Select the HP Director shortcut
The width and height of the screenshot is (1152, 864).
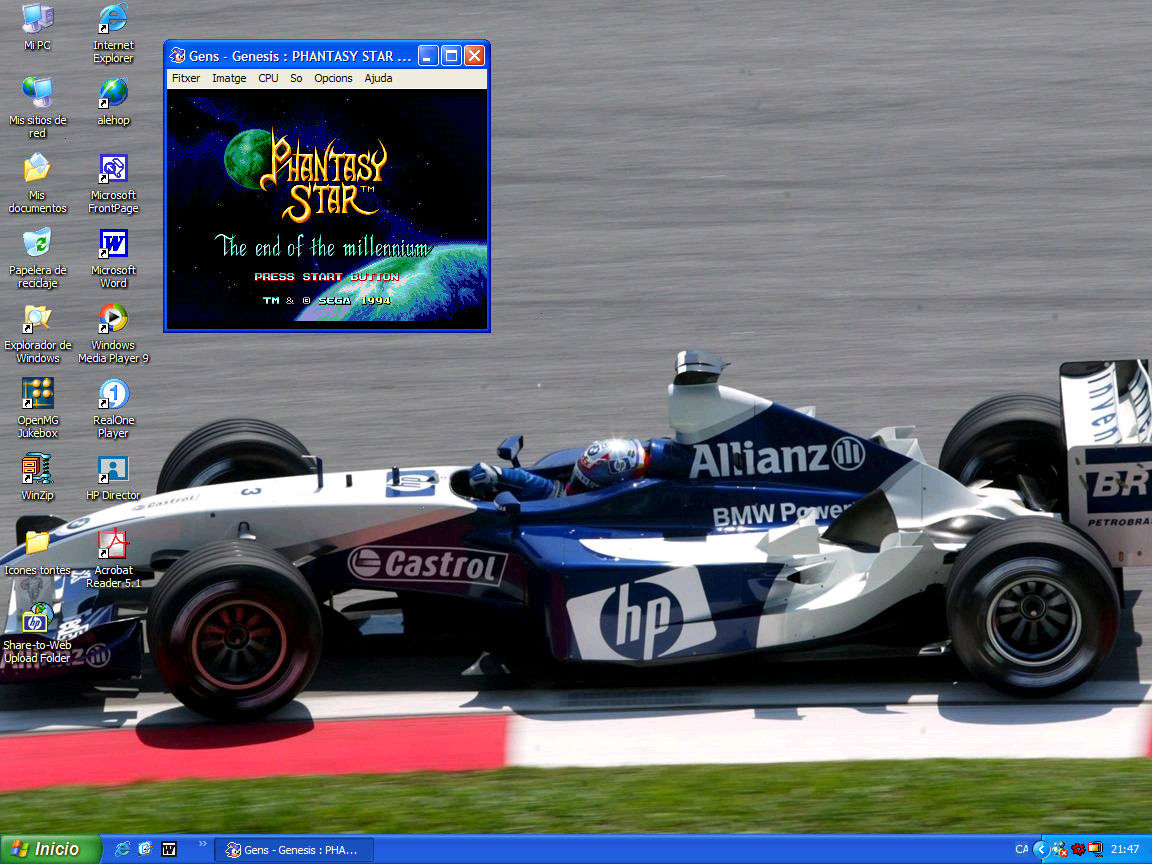113,478
